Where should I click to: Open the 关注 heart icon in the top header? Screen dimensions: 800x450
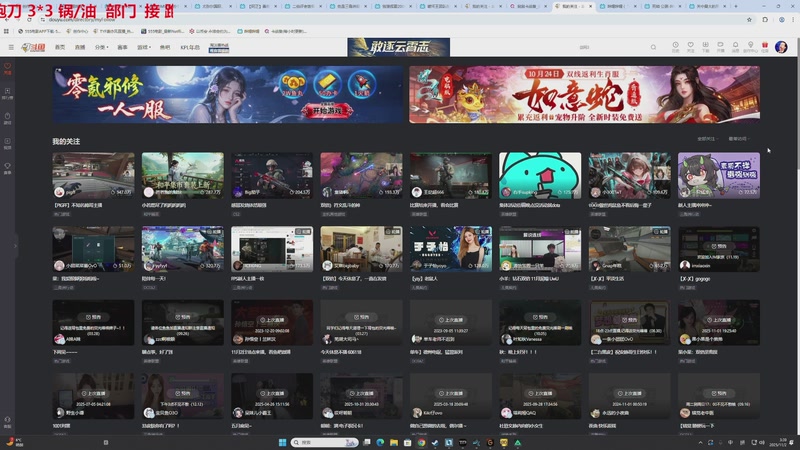(x=690, y=47)
